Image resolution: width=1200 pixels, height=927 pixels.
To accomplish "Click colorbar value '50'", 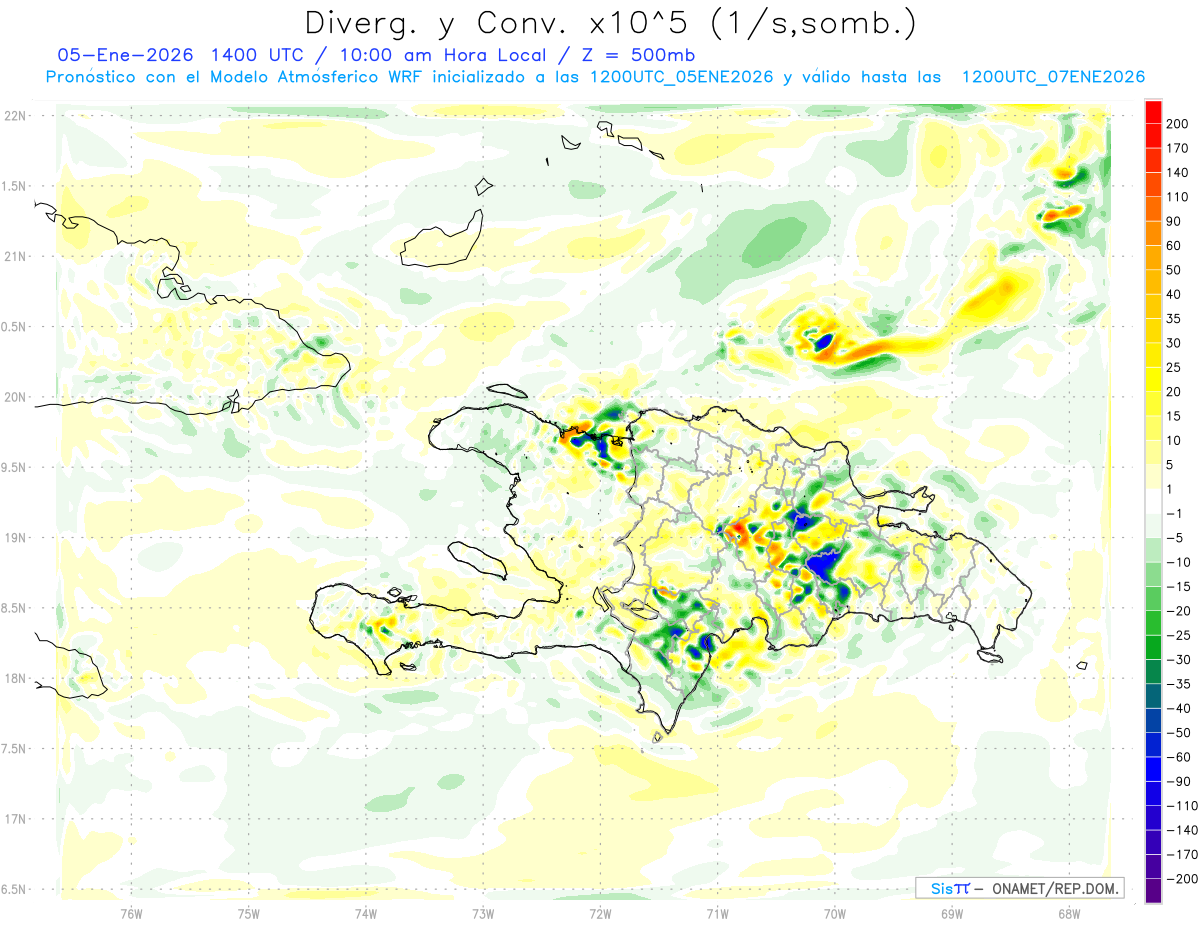I will [x=1174, y=270].
